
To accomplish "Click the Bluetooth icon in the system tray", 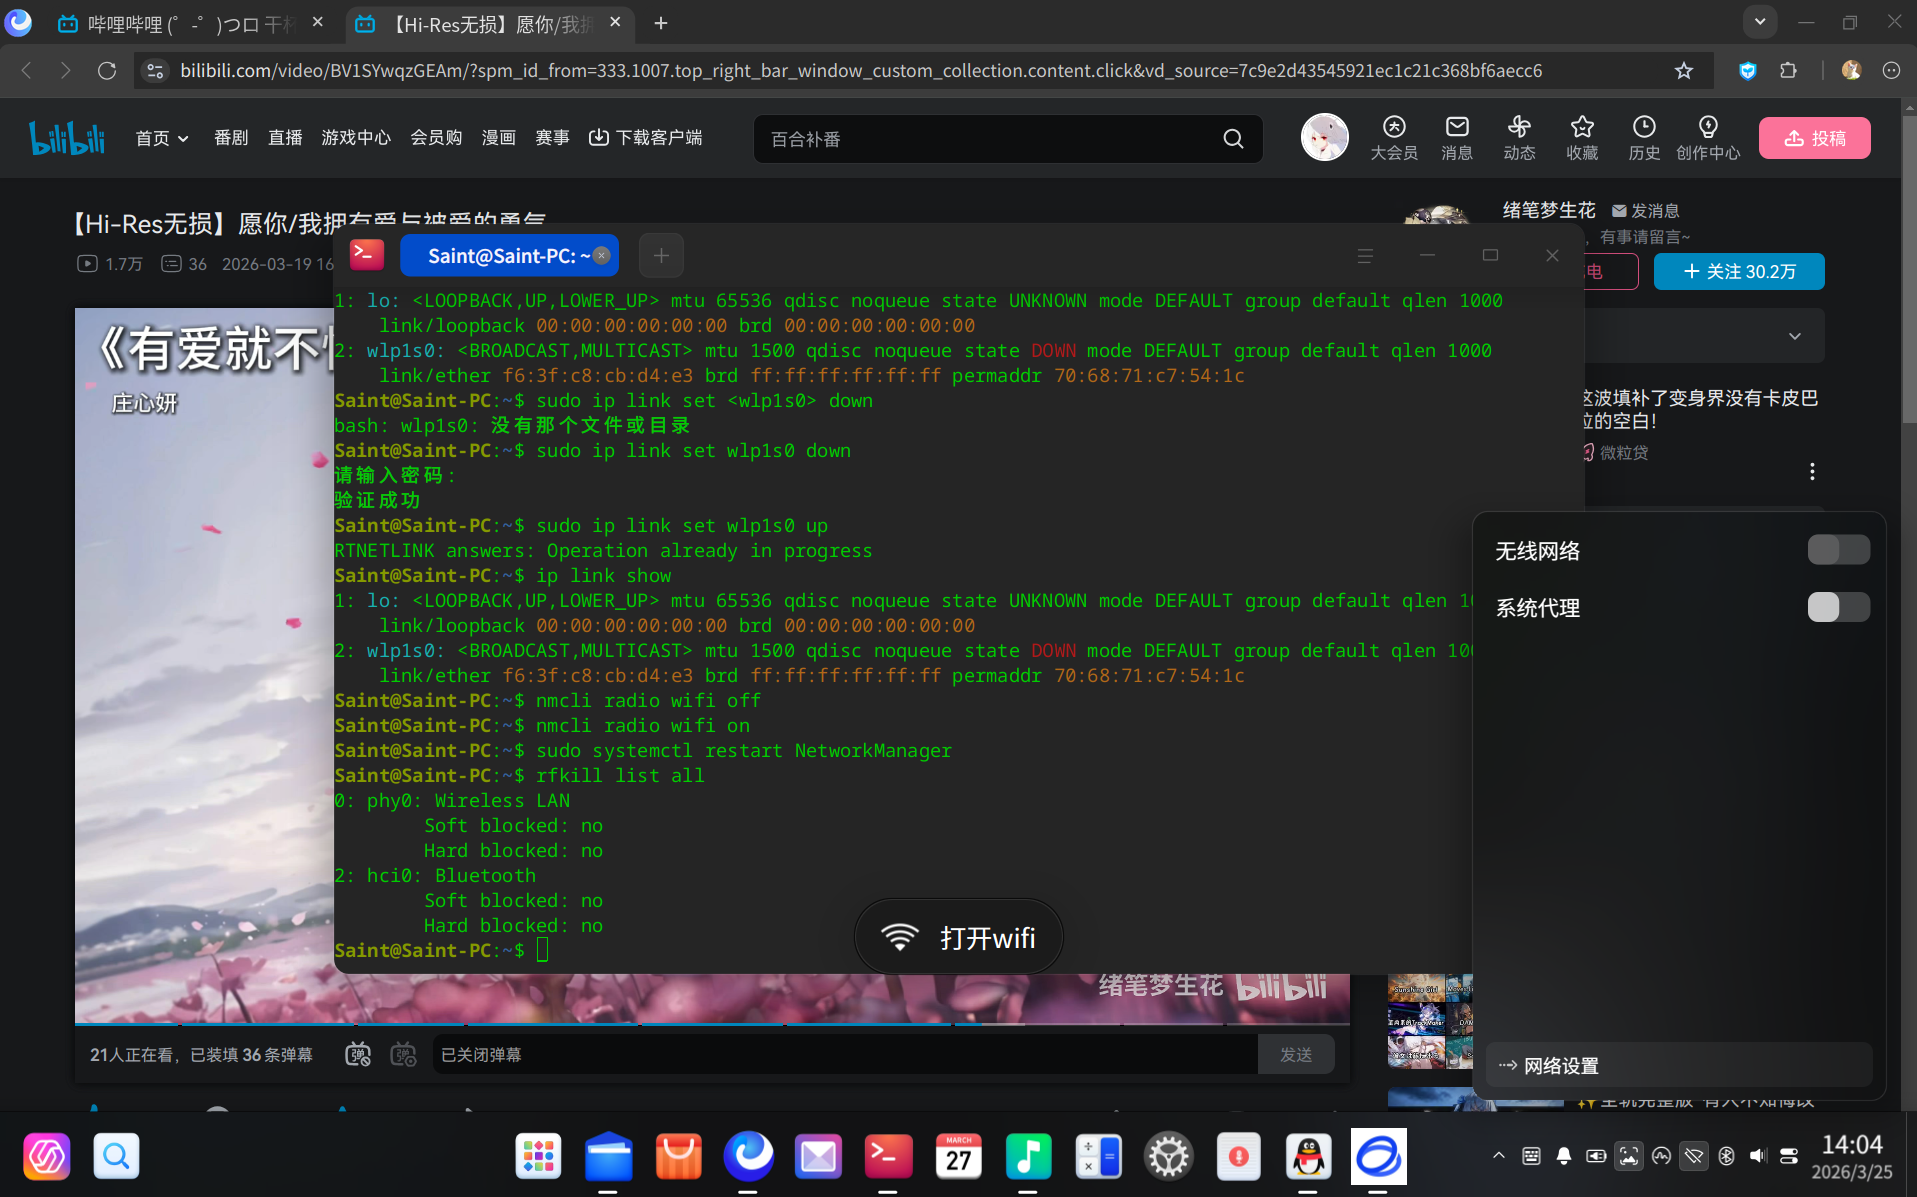I will pyautogui.click(x=1726, y=1156).
